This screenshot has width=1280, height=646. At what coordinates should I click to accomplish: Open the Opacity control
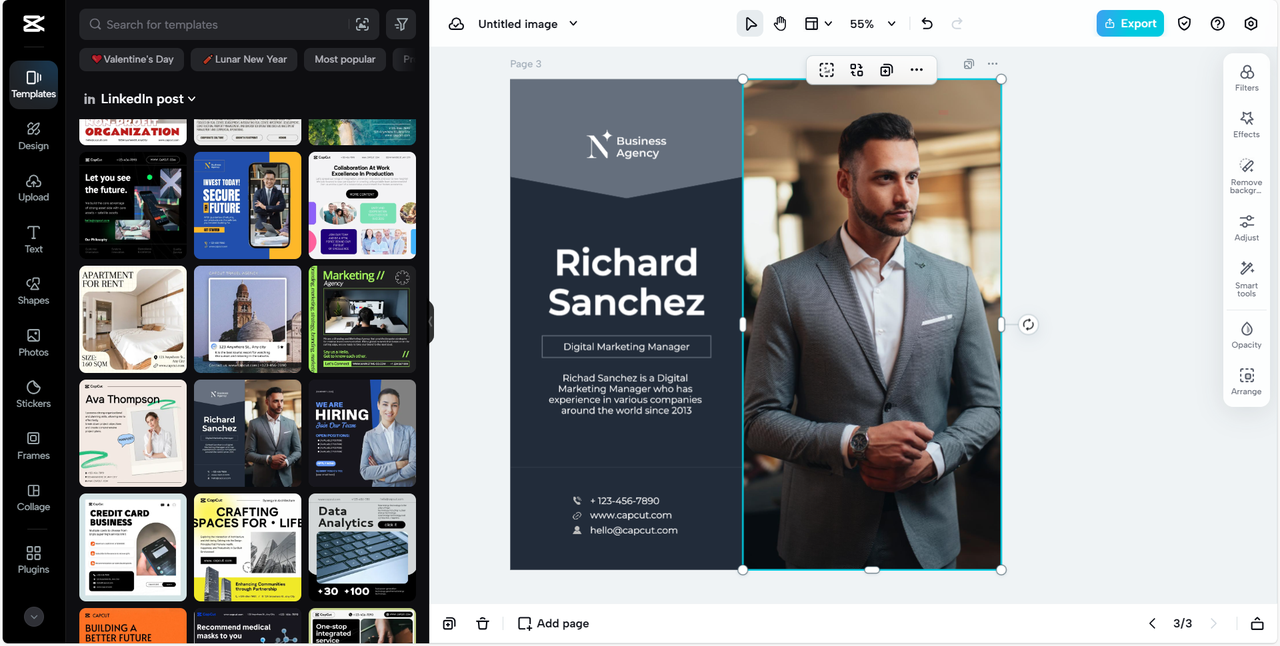pos(1247,335)
